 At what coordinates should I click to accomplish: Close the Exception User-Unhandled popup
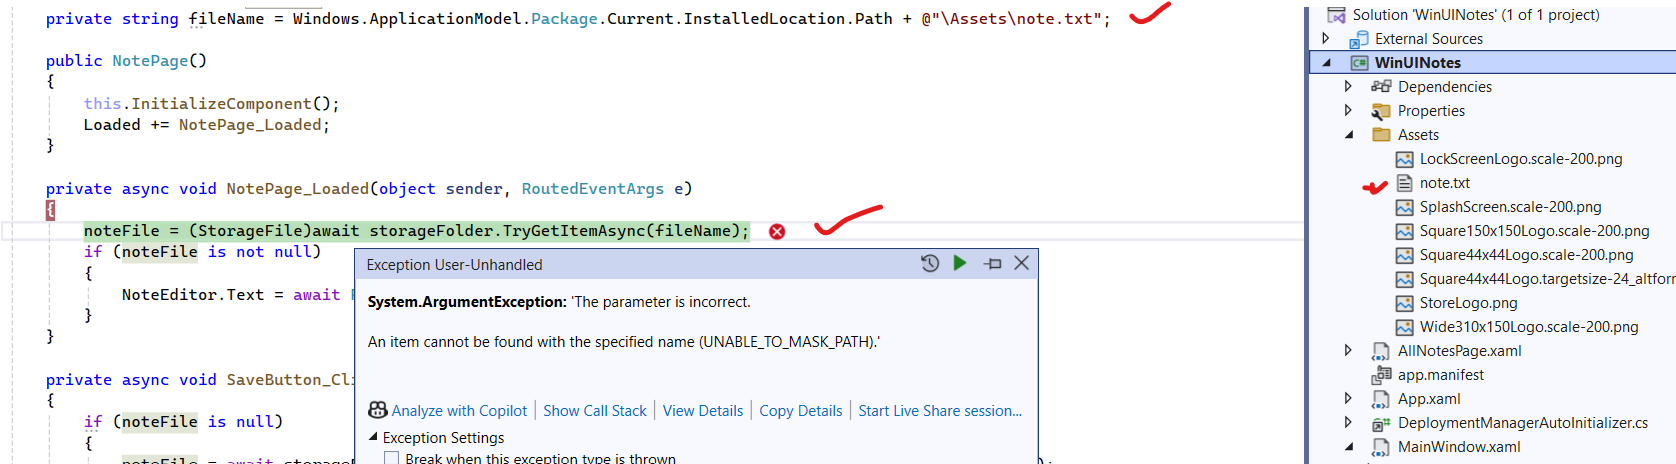click(1021, 263)
